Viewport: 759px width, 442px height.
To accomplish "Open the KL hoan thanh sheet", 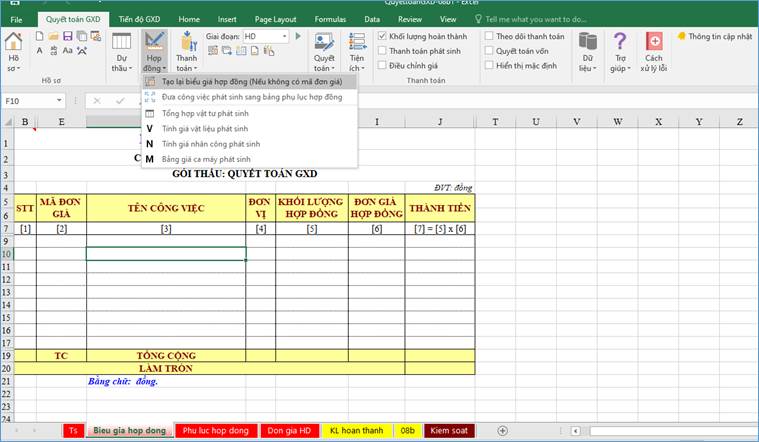I will click(x=356, y=431).
